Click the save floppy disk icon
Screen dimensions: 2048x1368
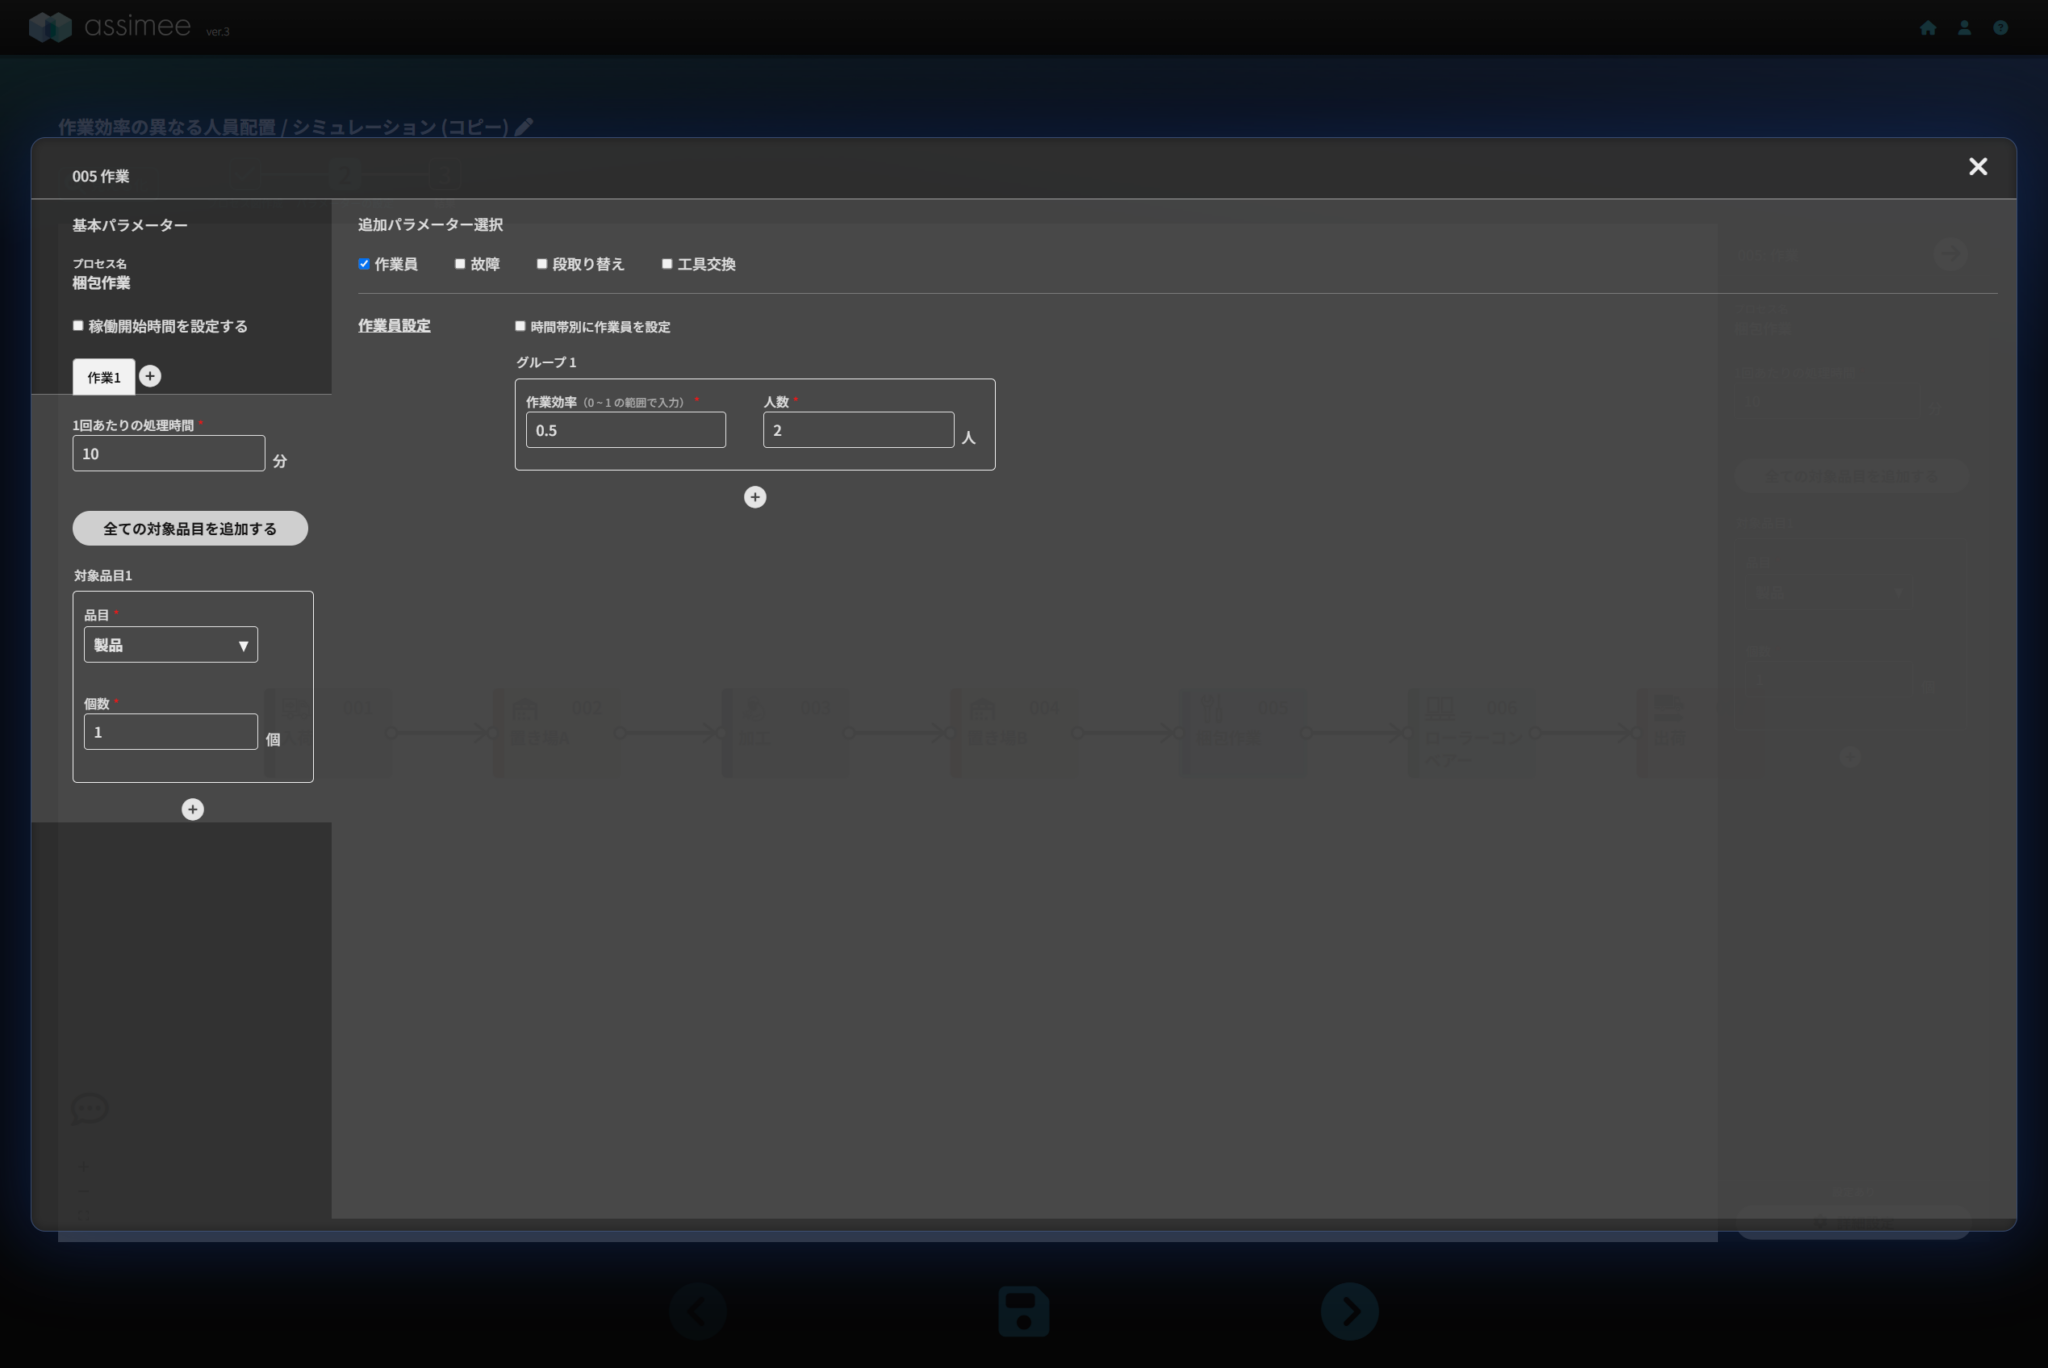click(x=1023, y=1311)
